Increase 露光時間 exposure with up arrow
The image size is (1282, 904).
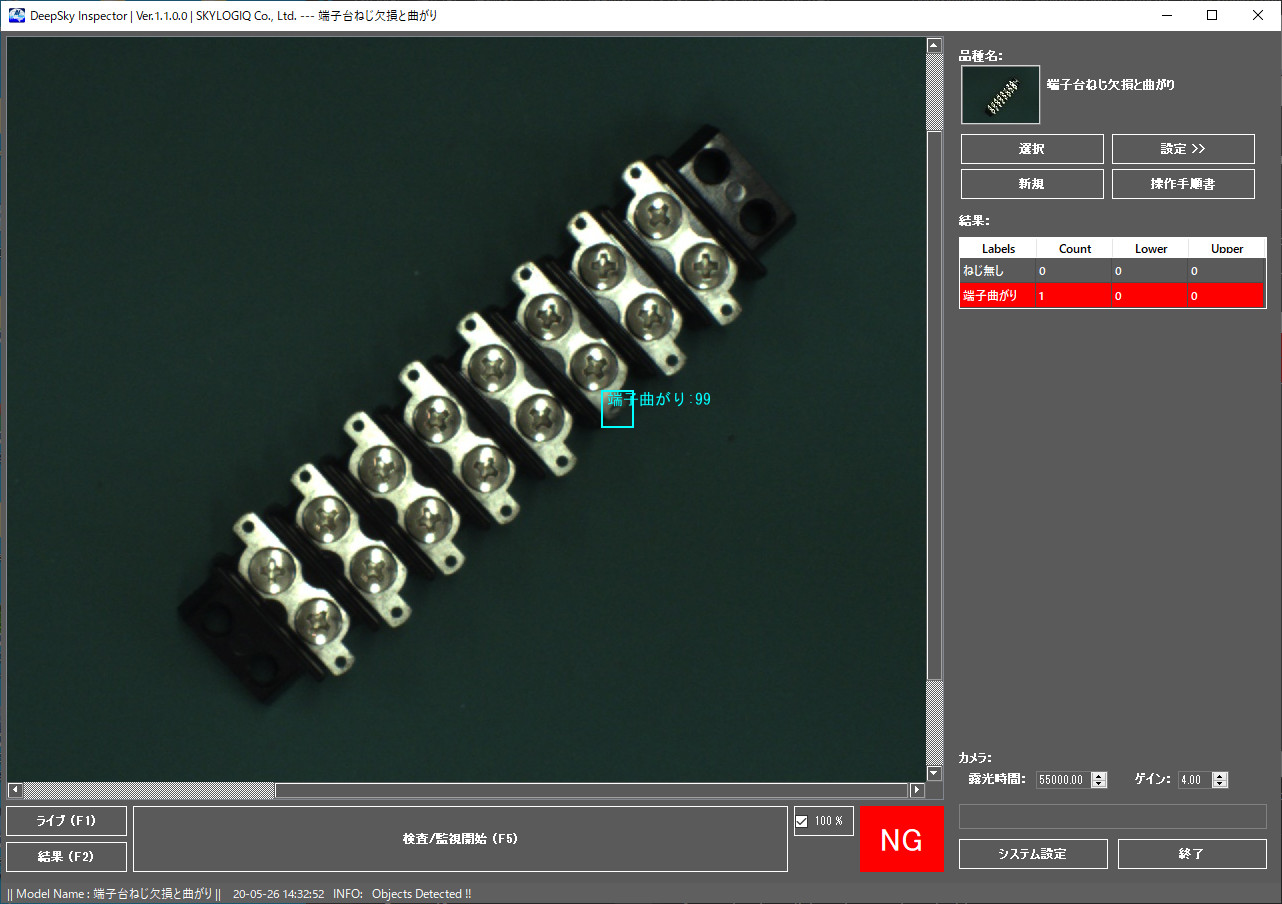[1099, 776]
